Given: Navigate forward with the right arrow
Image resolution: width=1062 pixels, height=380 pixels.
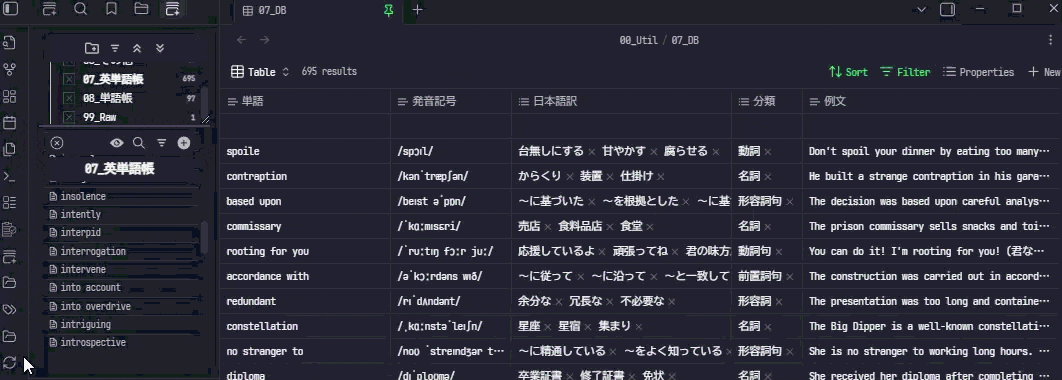Looking at the screenshot, I should tap(265, 40).
